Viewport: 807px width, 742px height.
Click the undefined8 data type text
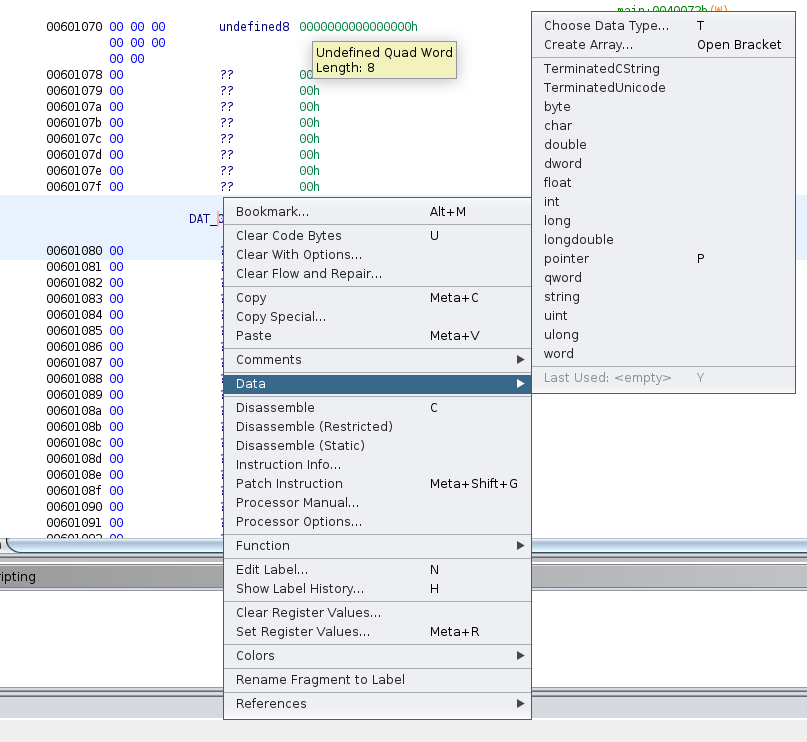[x=254, y=27]
